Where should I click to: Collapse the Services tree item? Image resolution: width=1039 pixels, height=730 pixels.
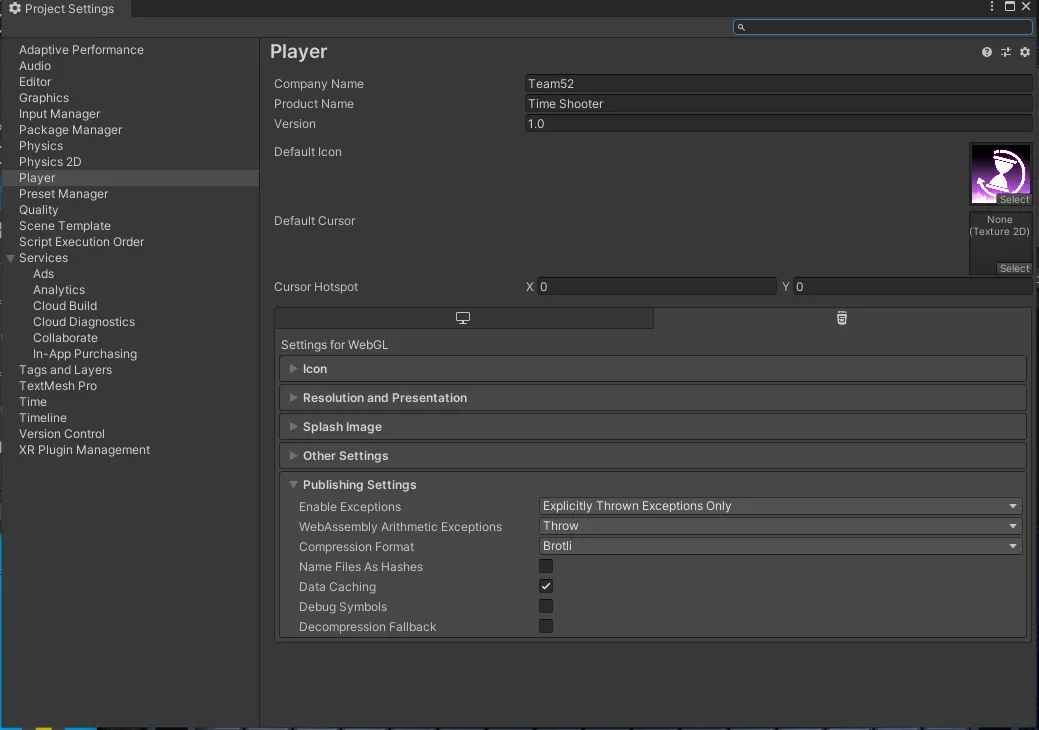[x=11, y=258]
